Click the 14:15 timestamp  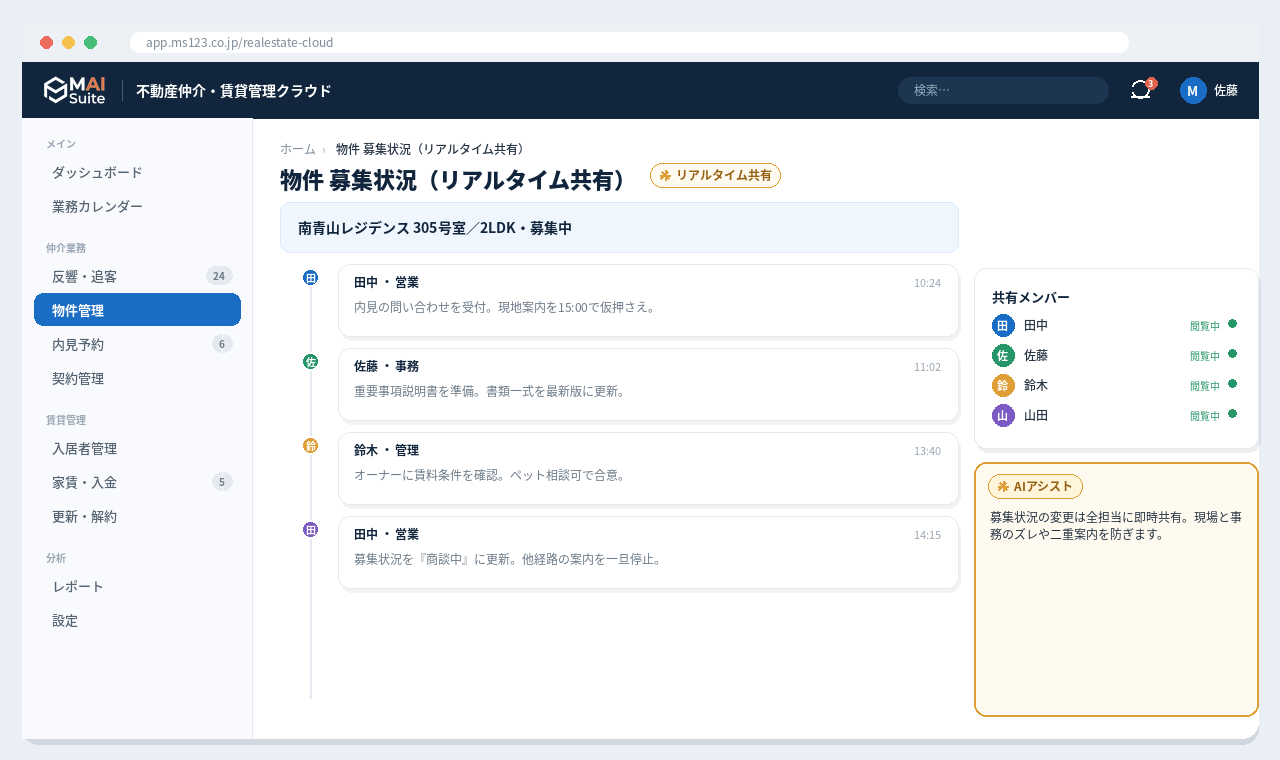[x=927, y=535]
